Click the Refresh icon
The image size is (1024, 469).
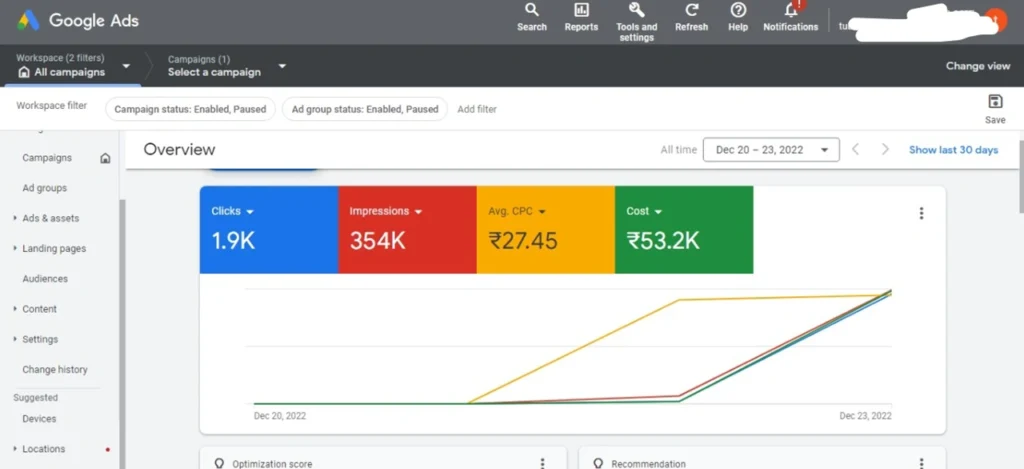click(691, 11)
